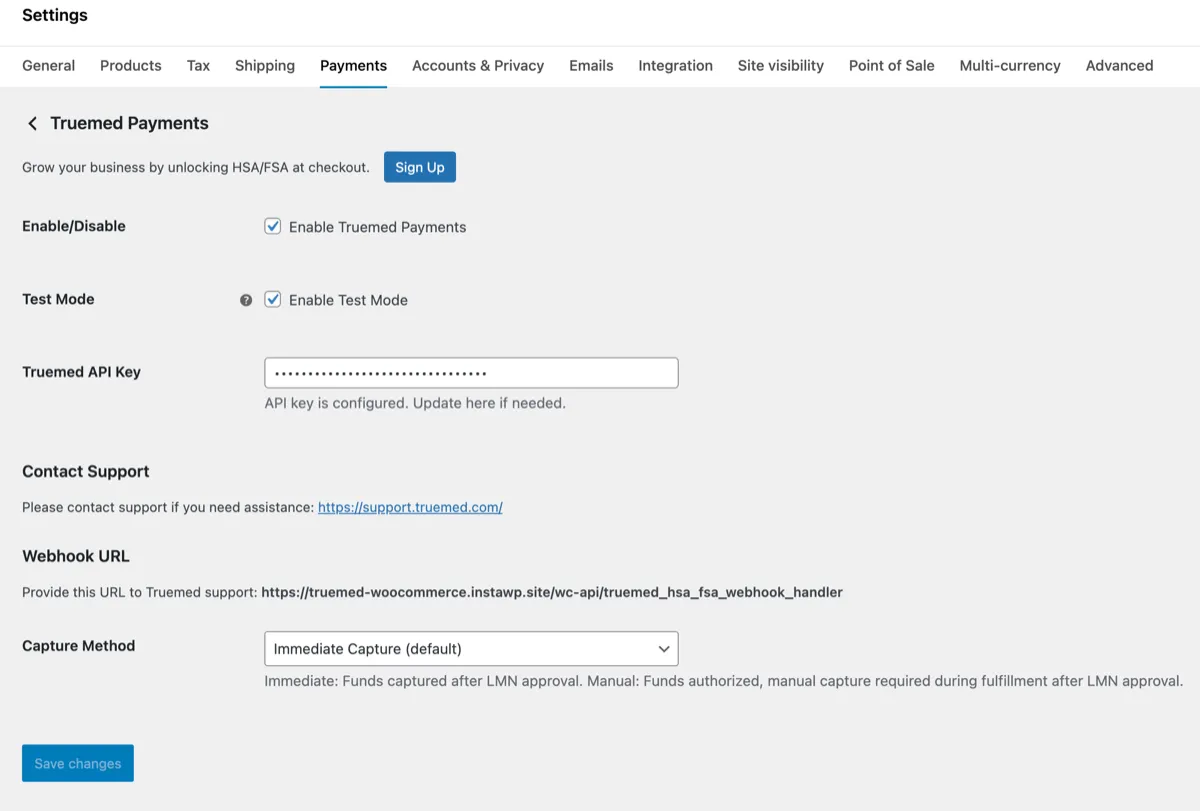Select the webhook handler URL text
This screenshot has height=811, width=1200.
point(552,592)
